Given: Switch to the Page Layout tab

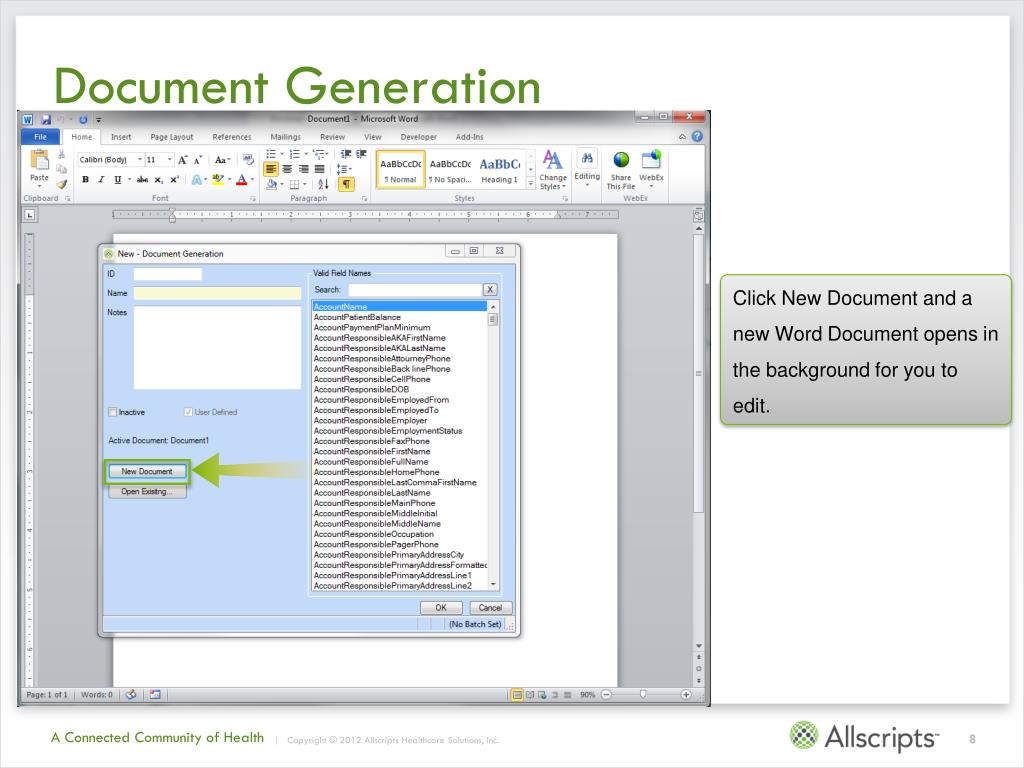Looking at the screenshot, I should [172, 137].
